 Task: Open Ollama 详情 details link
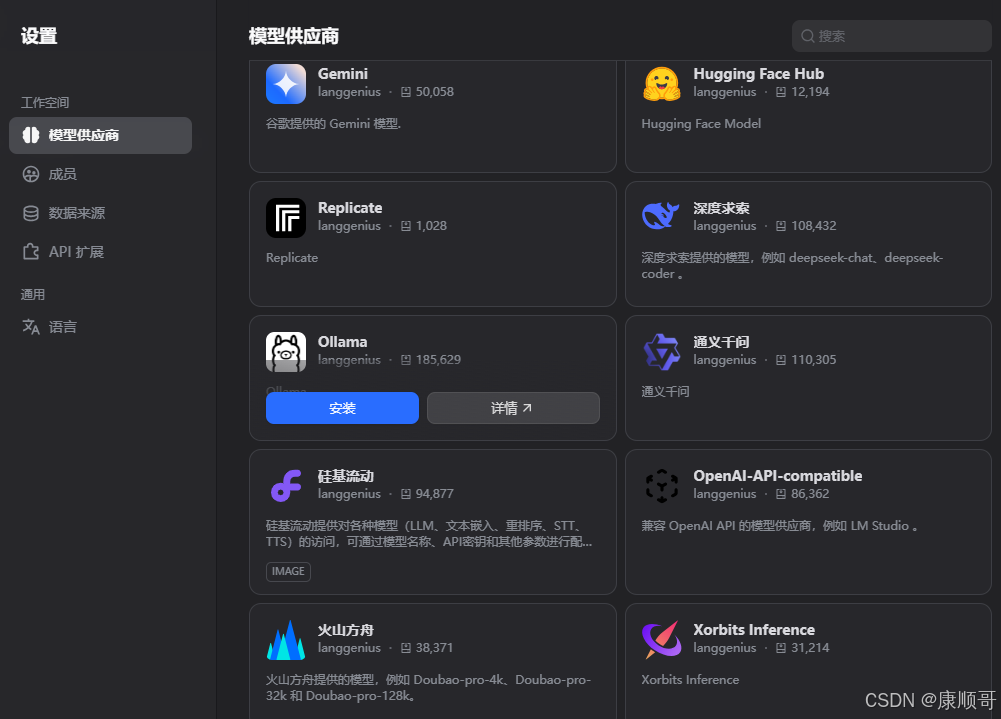point(513,408)
